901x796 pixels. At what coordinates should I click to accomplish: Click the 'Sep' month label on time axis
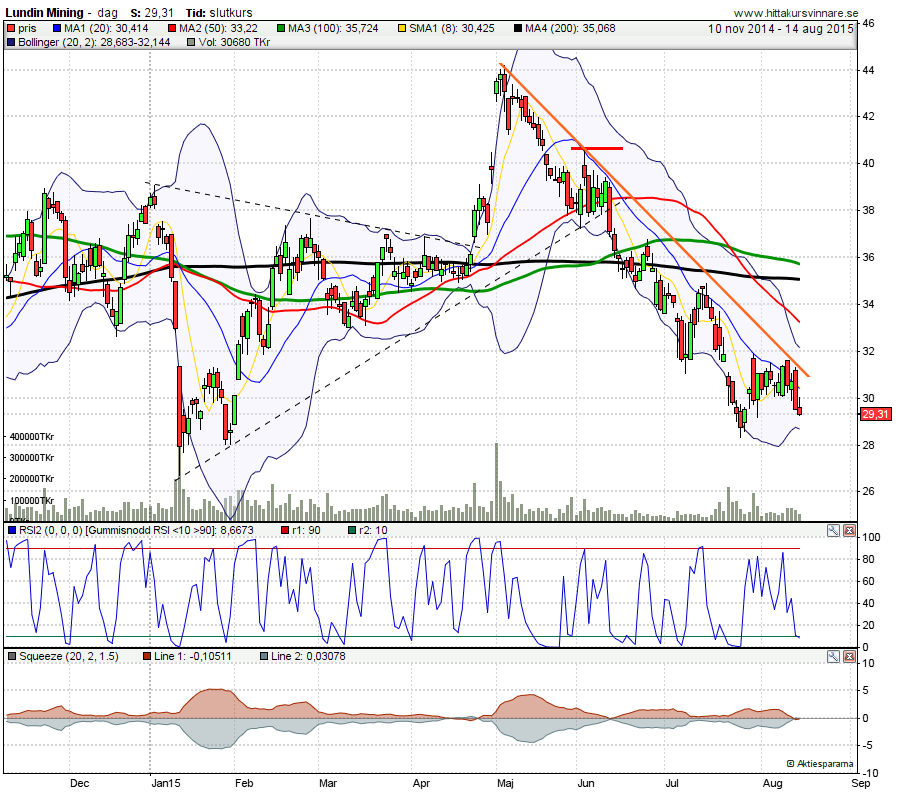pos(861,783)
